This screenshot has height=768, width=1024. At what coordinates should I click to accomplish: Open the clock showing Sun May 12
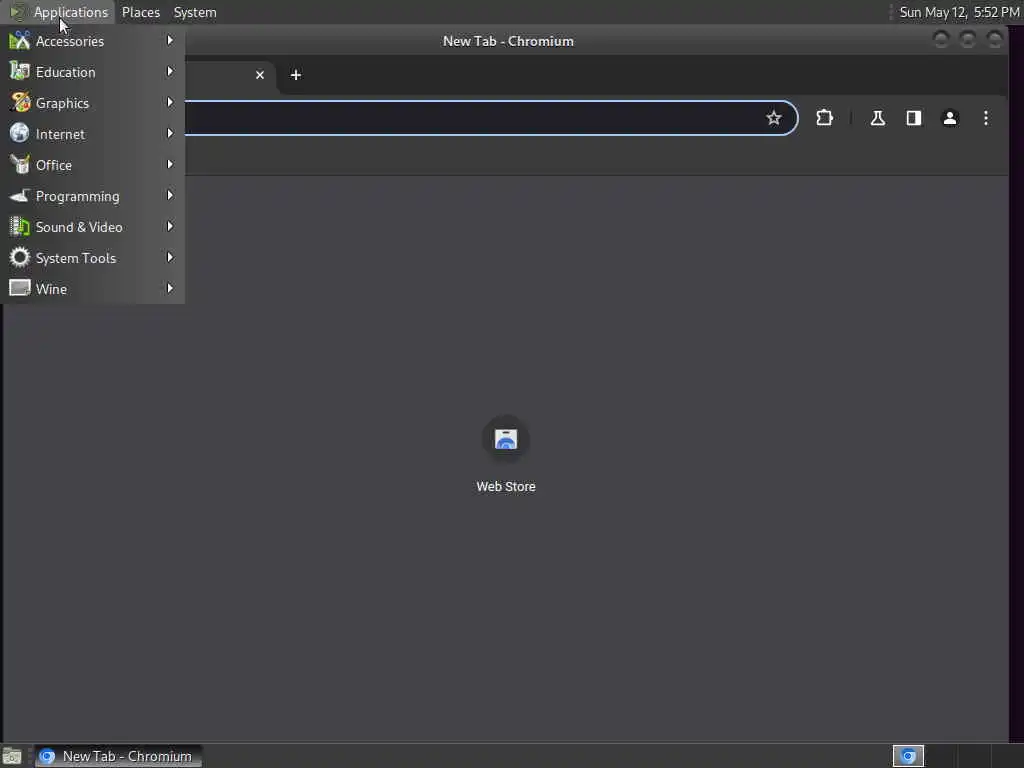point(959,12)
